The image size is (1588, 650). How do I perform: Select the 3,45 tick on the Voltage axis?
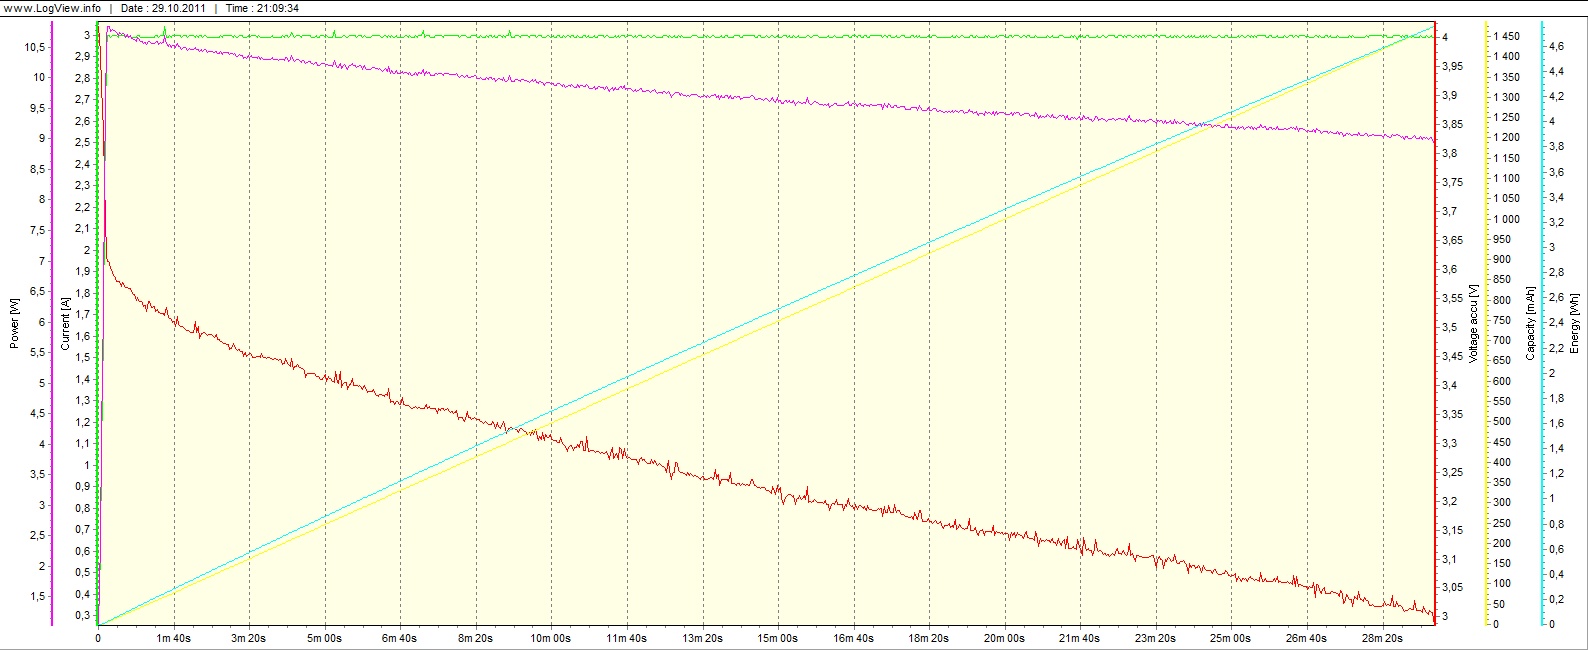tap(1451, 356)
